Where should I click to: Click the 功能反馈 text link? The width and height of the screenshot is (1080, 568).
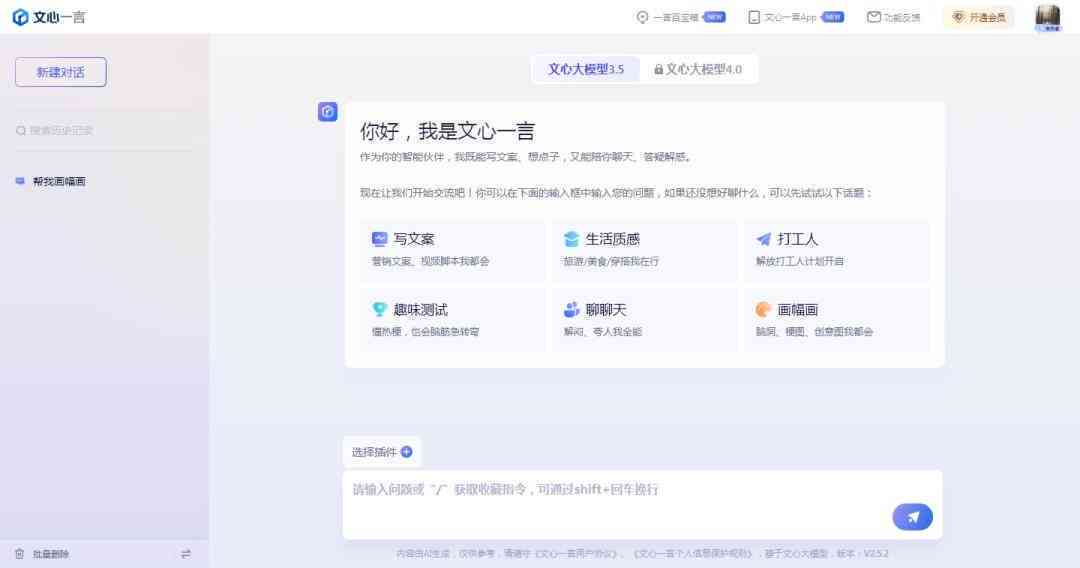pos(902,17)
